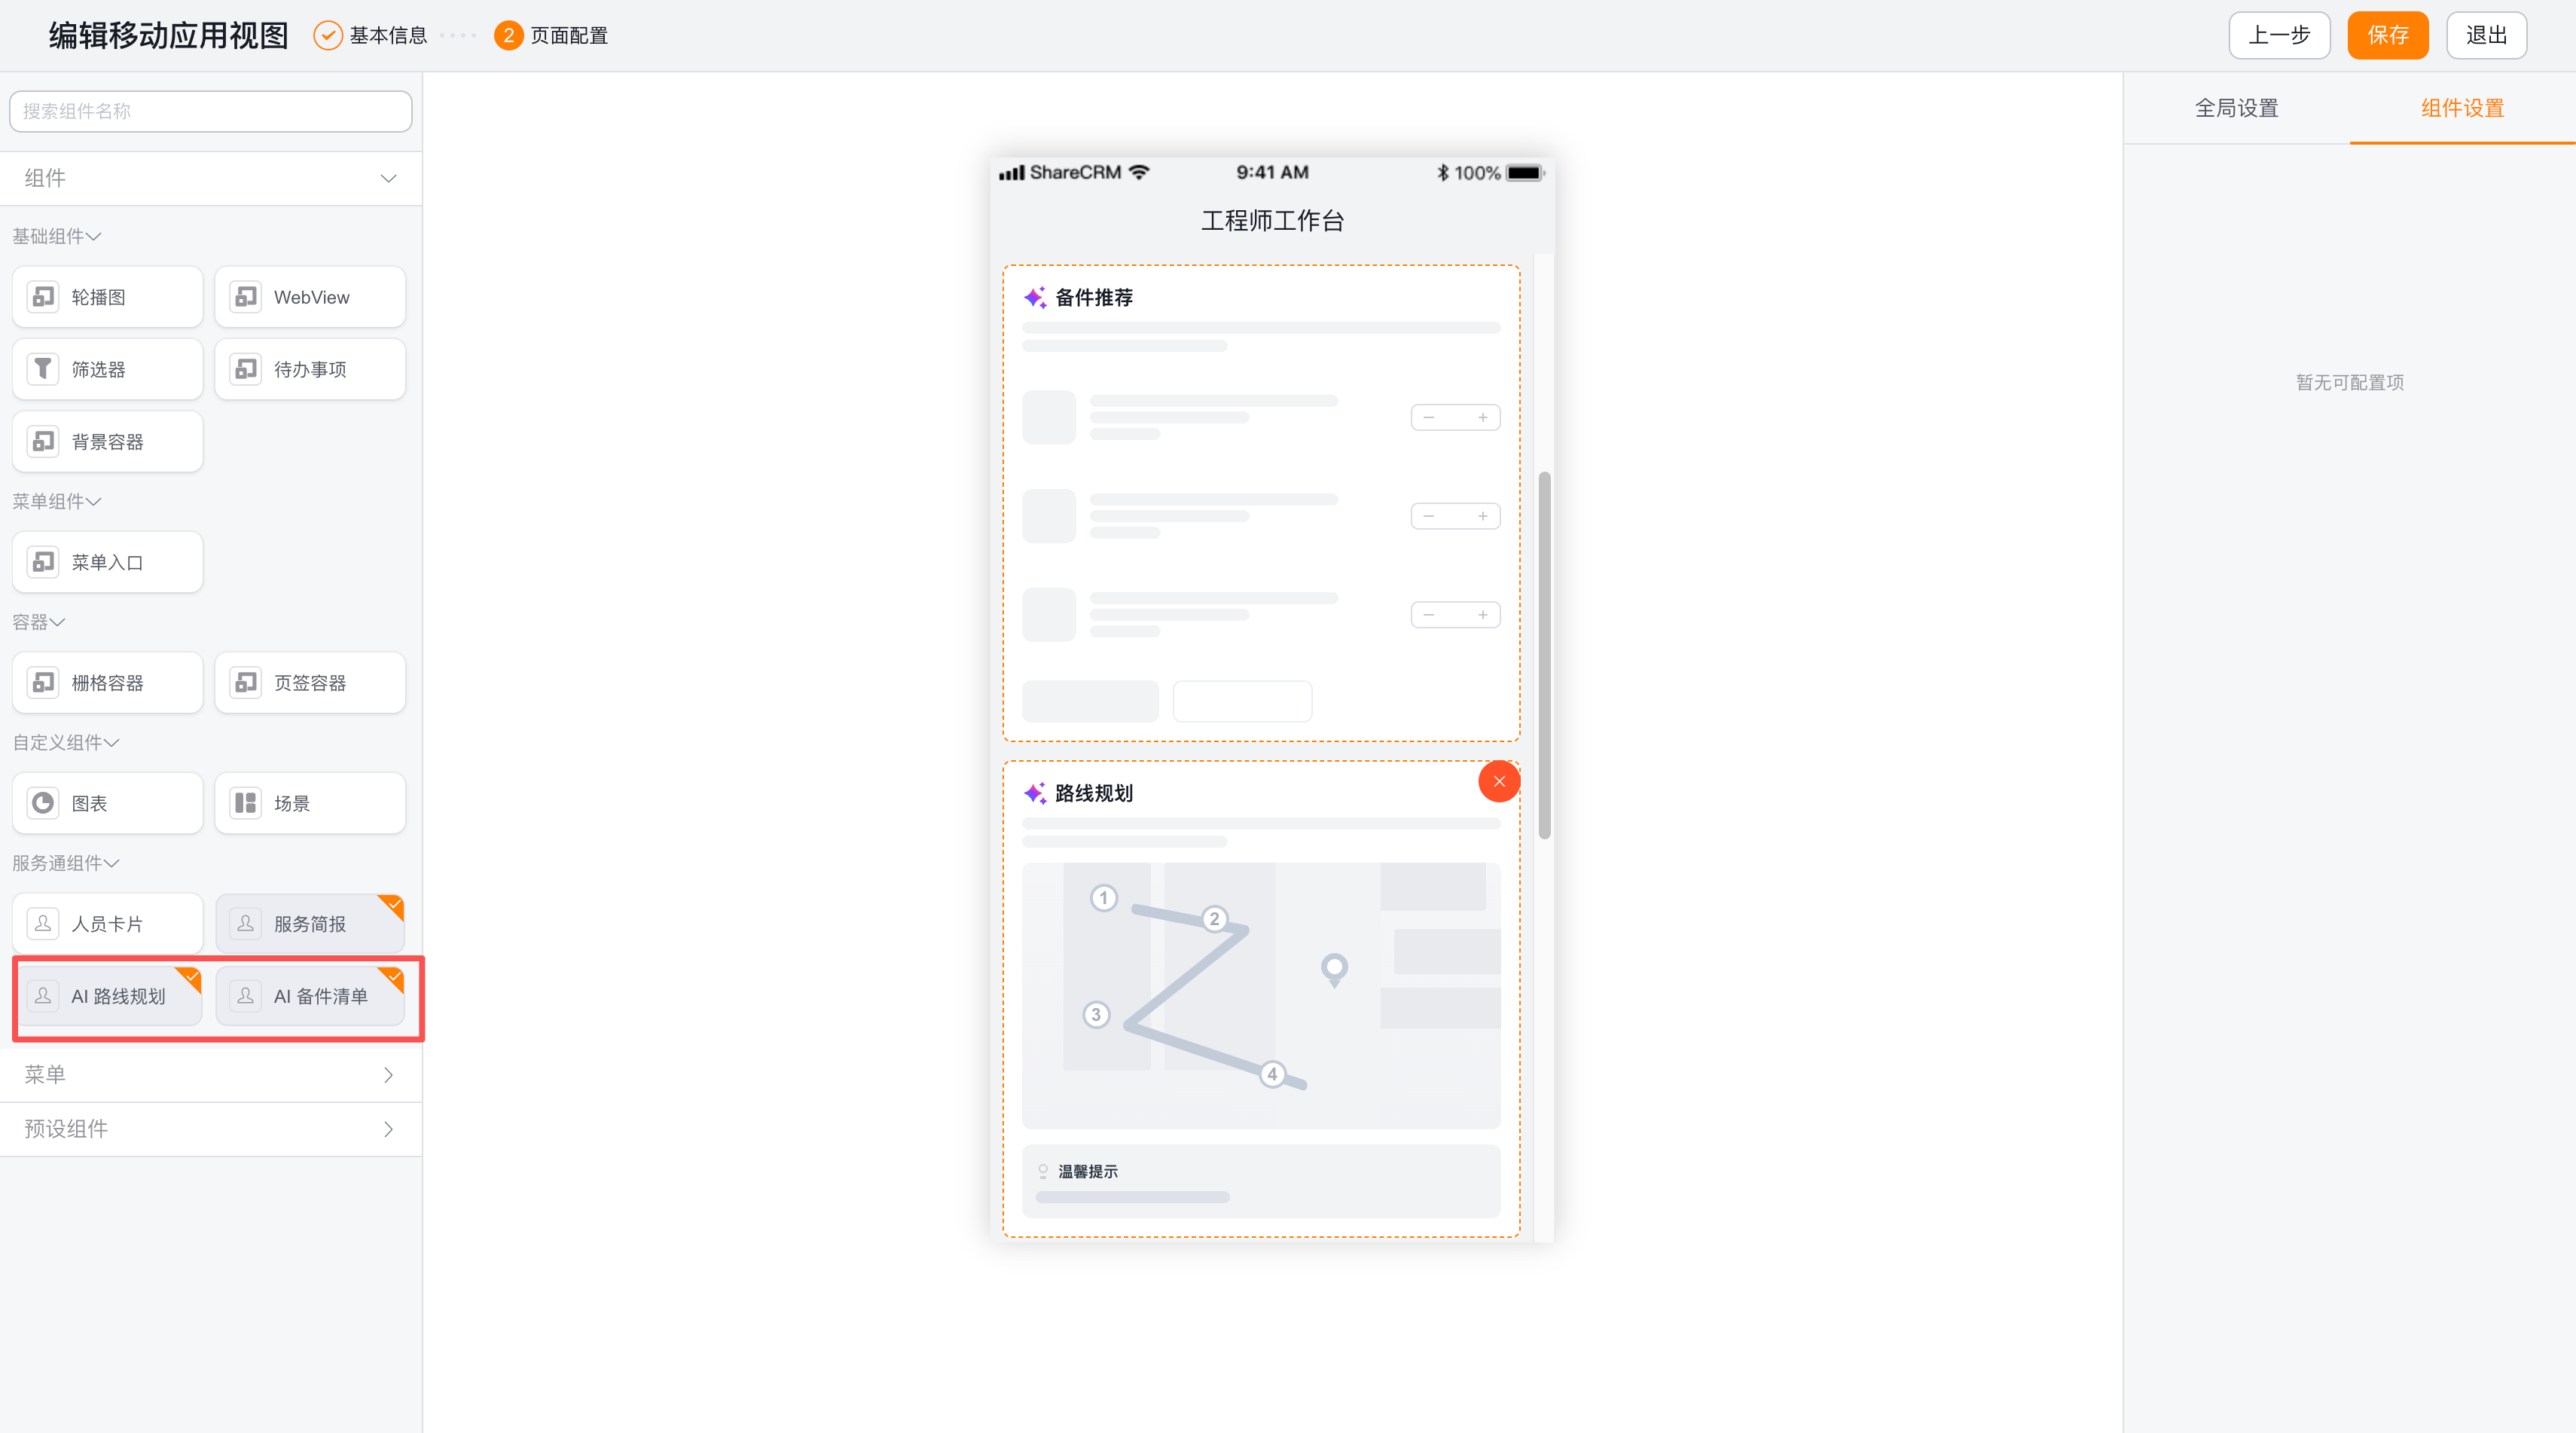Click the phone preview vertical scrollbar
The image size is (2576, 1433).
click(1544, 655)
